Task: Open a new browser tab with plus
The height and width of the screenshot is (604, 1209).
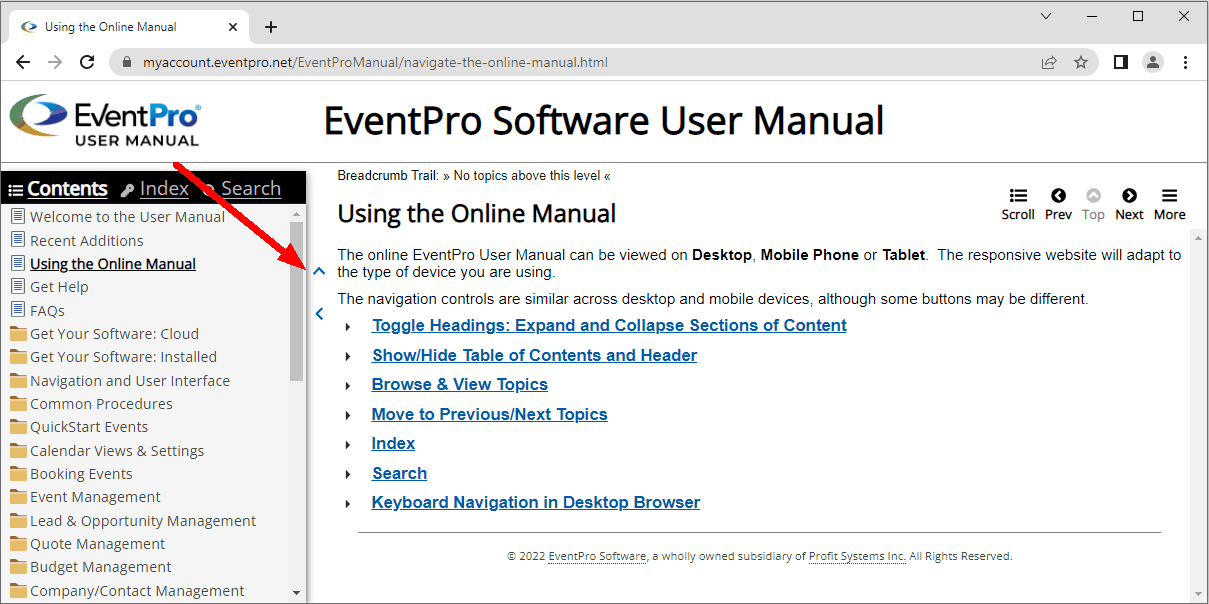Action: pos(271,27)
